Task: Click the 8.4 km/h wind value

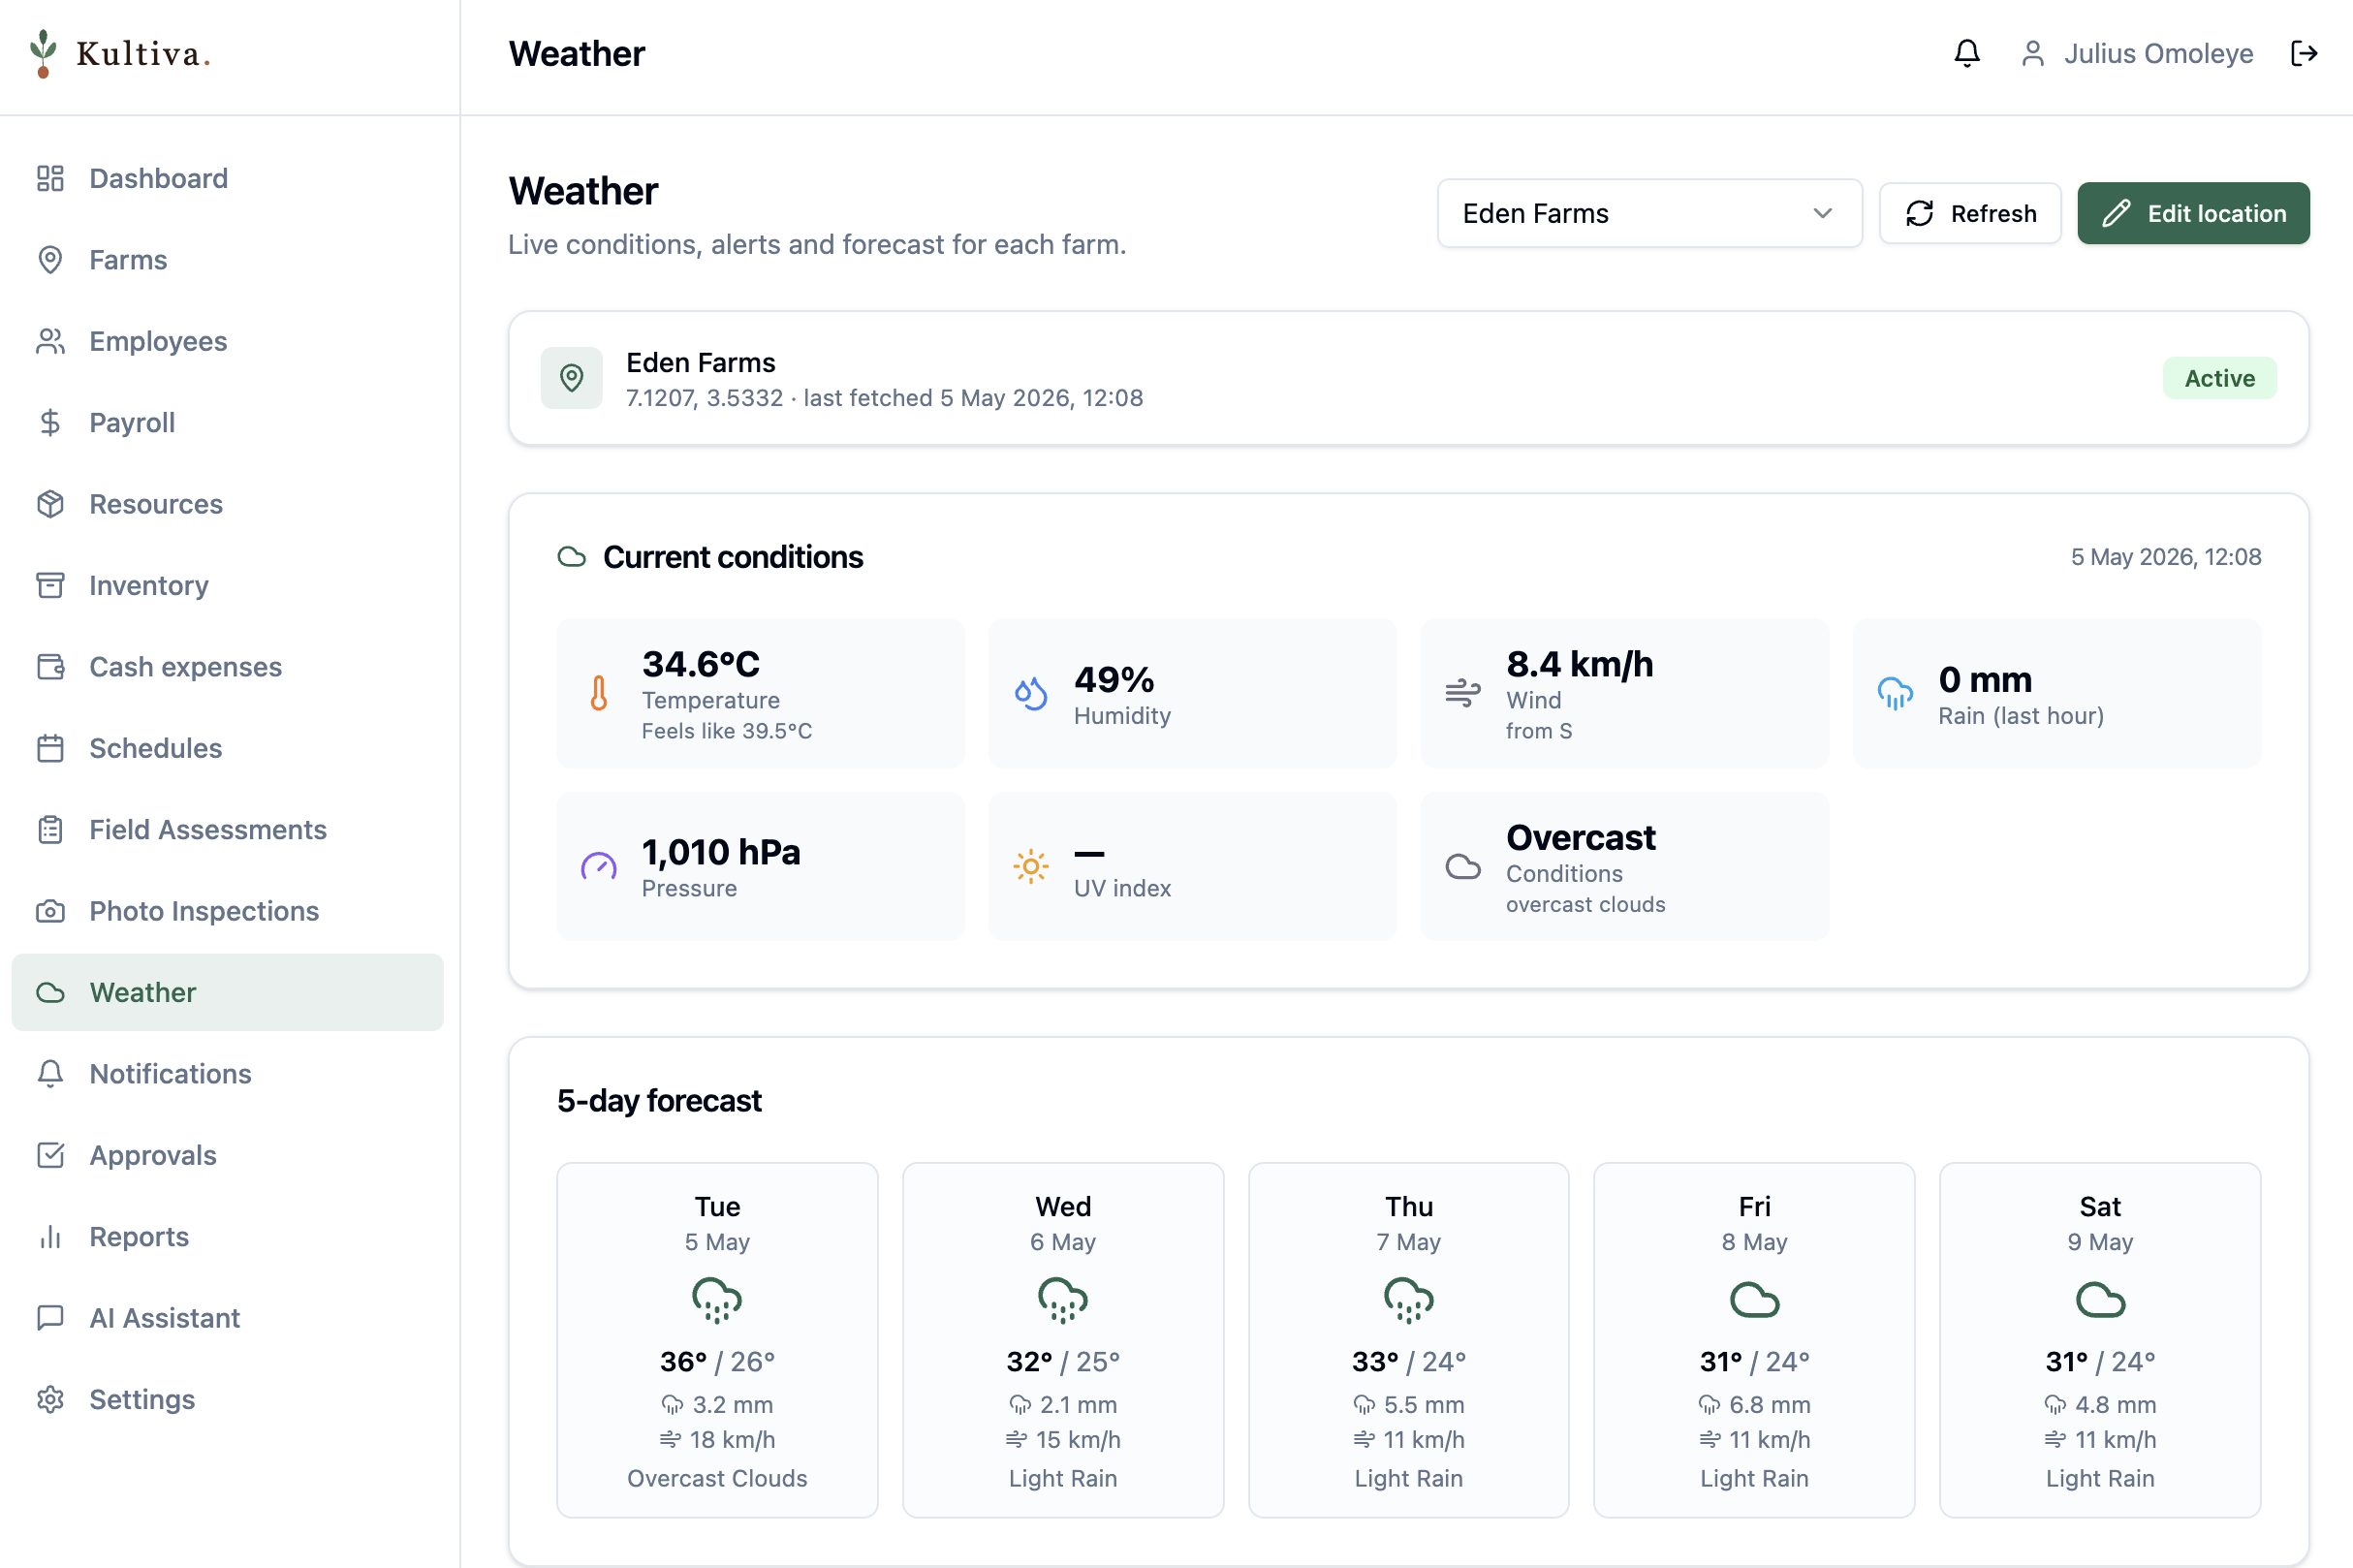Action: pos(1580,664)
